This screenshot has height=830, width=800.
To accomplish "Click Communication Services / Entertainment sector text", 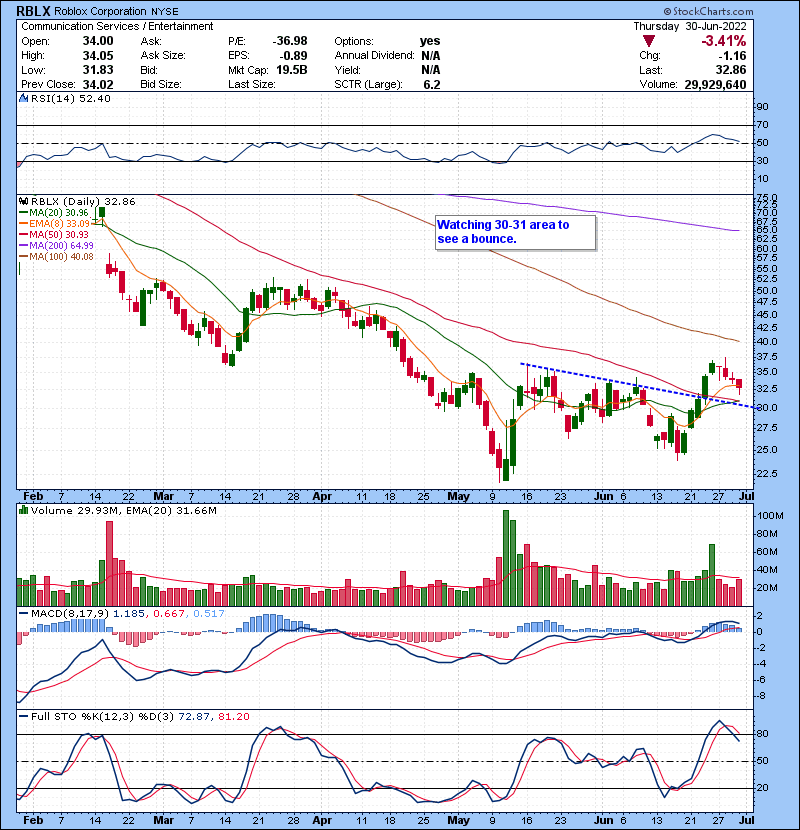I will pos(117,26).
